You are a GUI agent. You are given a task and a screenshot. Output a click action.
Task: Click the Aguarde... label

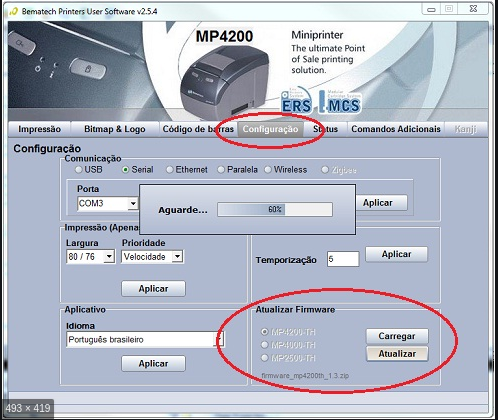[183, 210]
